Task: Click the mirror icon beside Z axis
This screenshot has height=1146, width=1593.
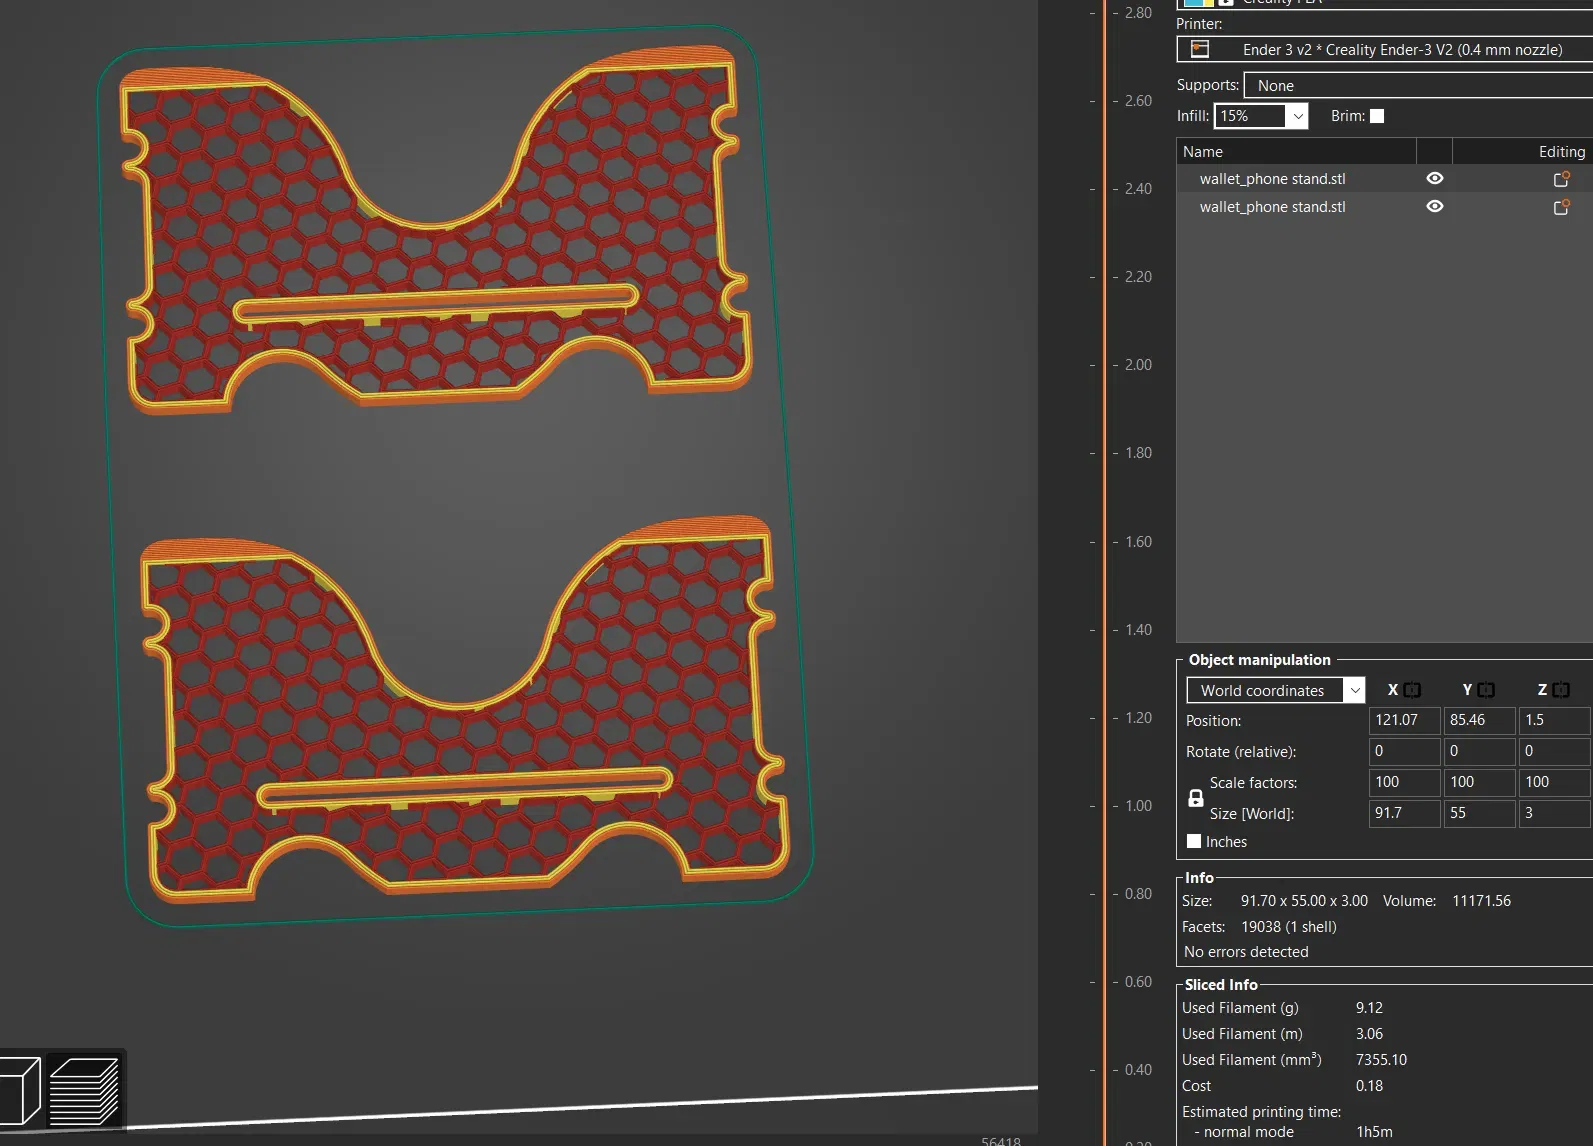Action: (x=1561, y=690)
